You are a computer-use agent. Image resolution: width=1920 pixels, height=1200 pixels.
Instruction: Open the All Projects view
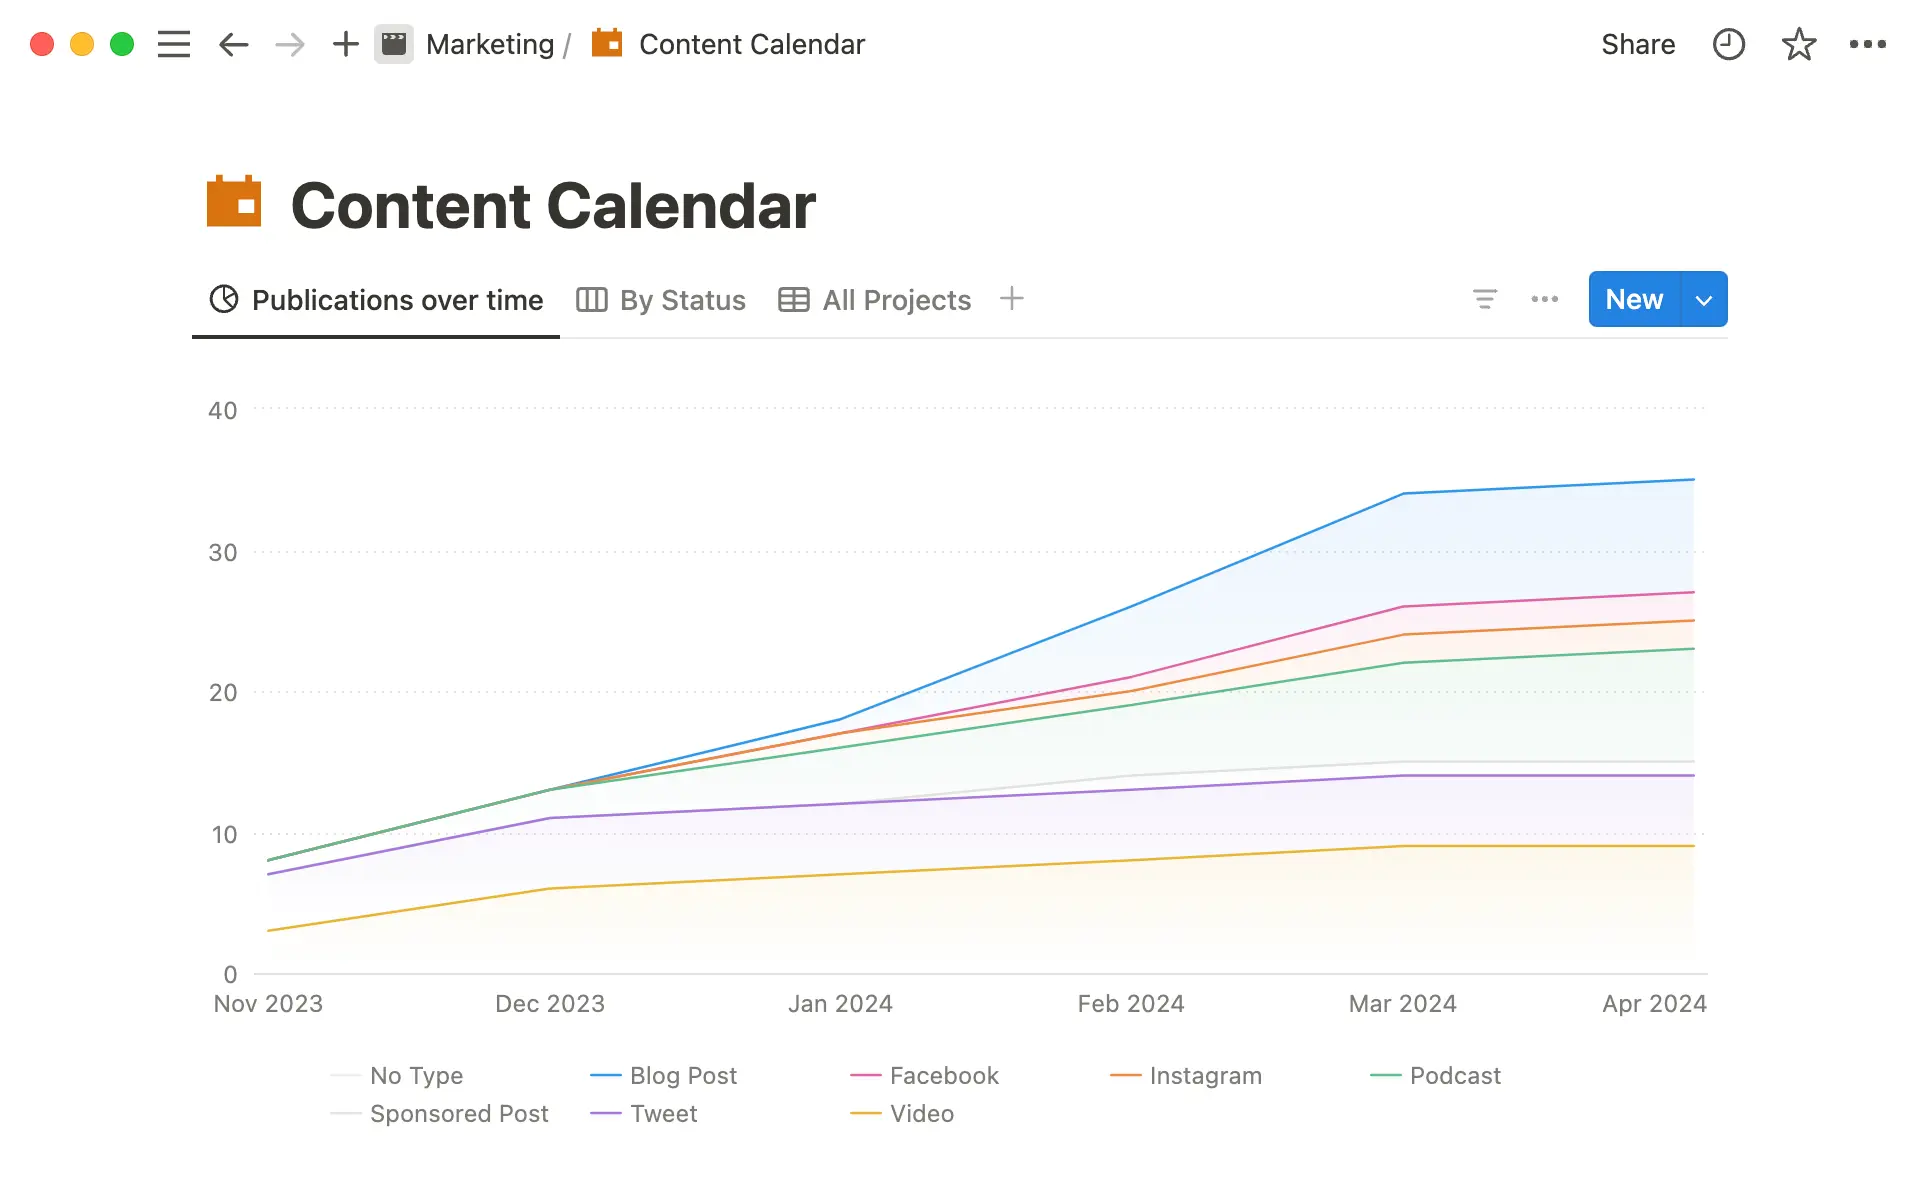pyautogui.click(x=895, y=300)
